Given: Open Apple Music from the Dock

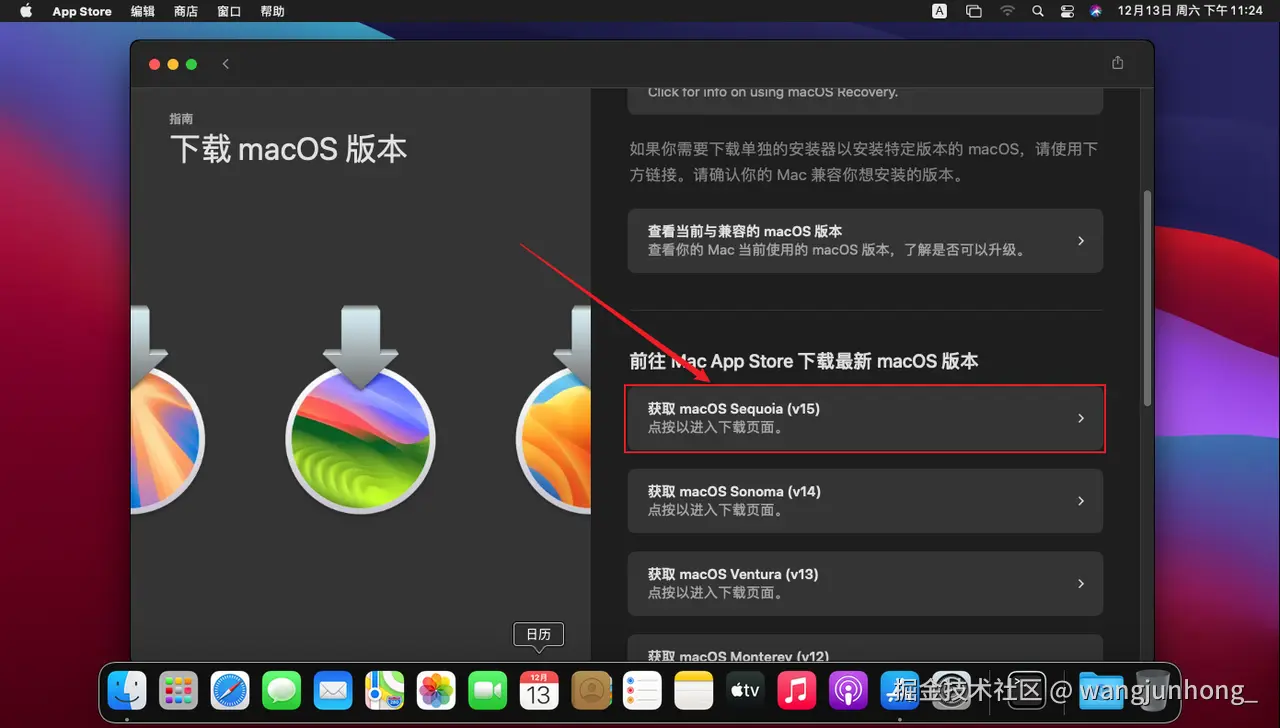Looking at the screenshot, I should point(797,690).
